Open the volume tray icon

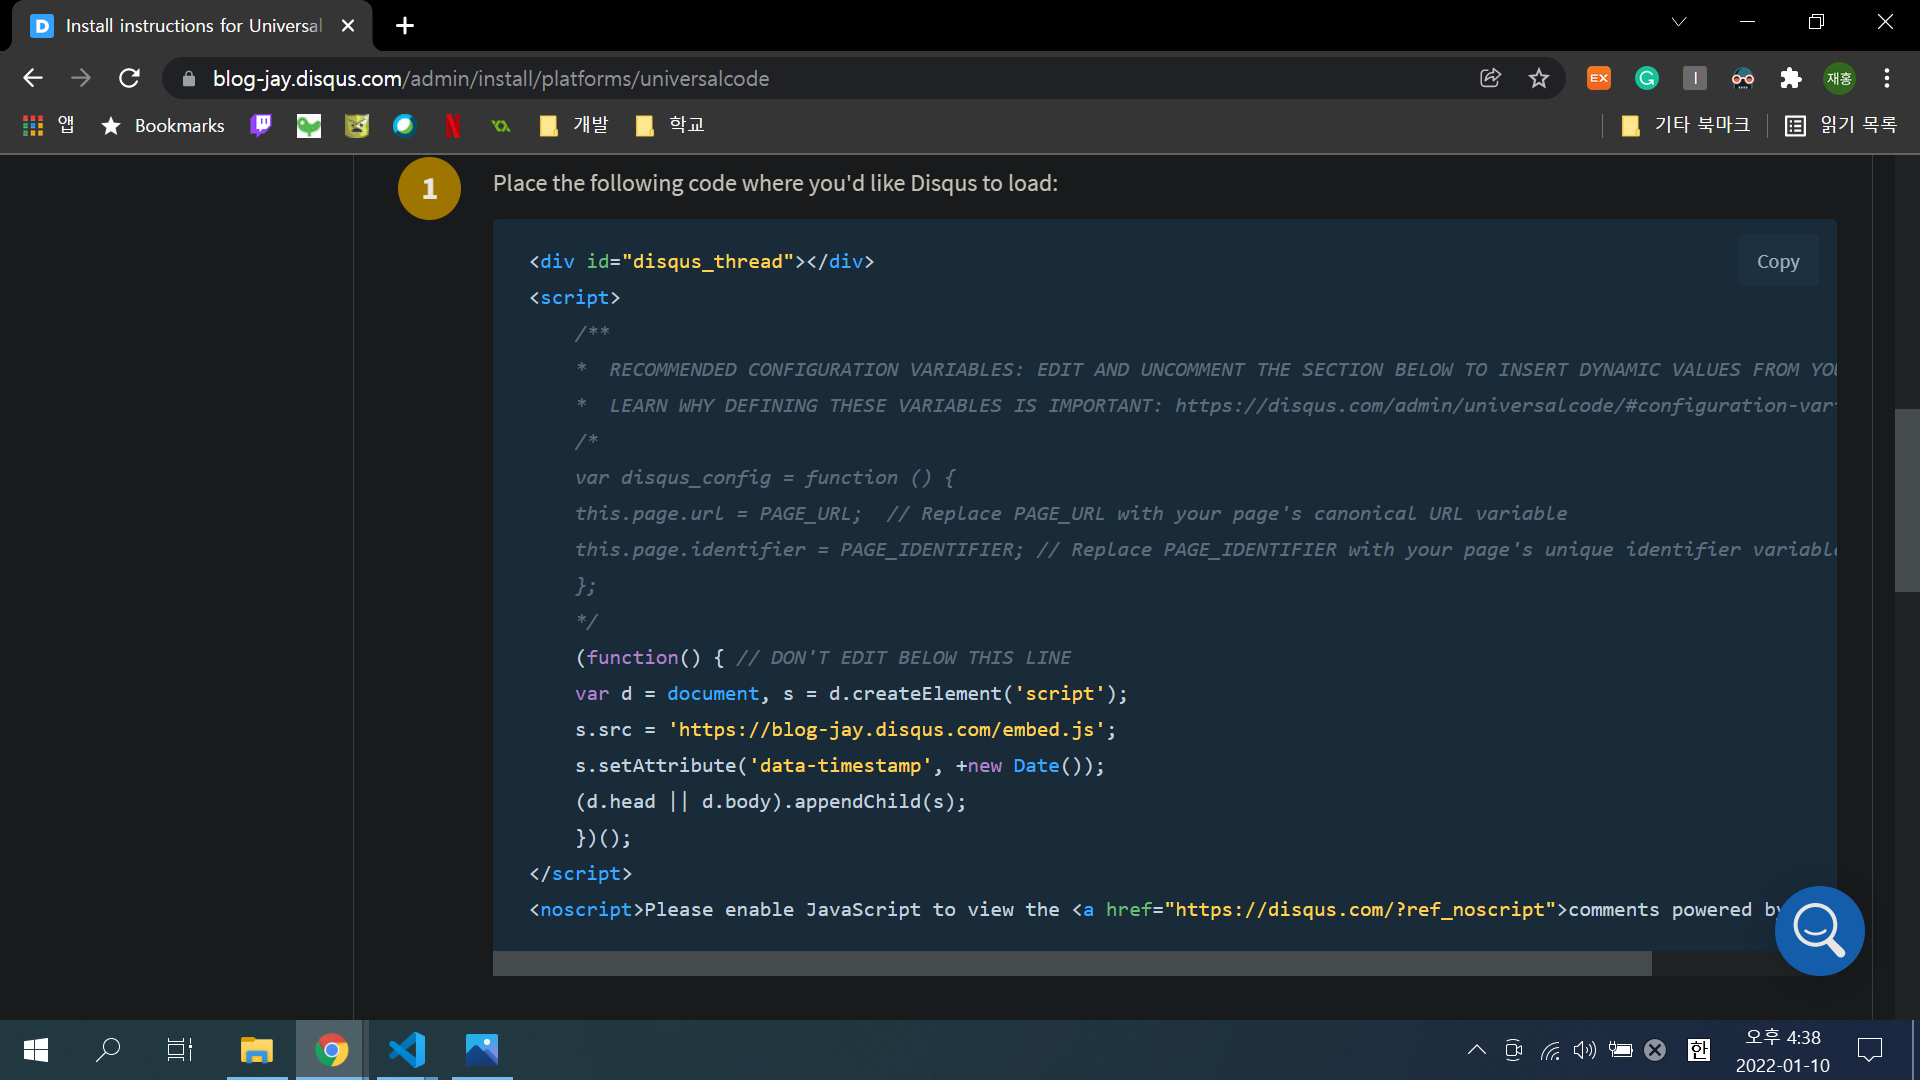[x=1585, y=1050]
